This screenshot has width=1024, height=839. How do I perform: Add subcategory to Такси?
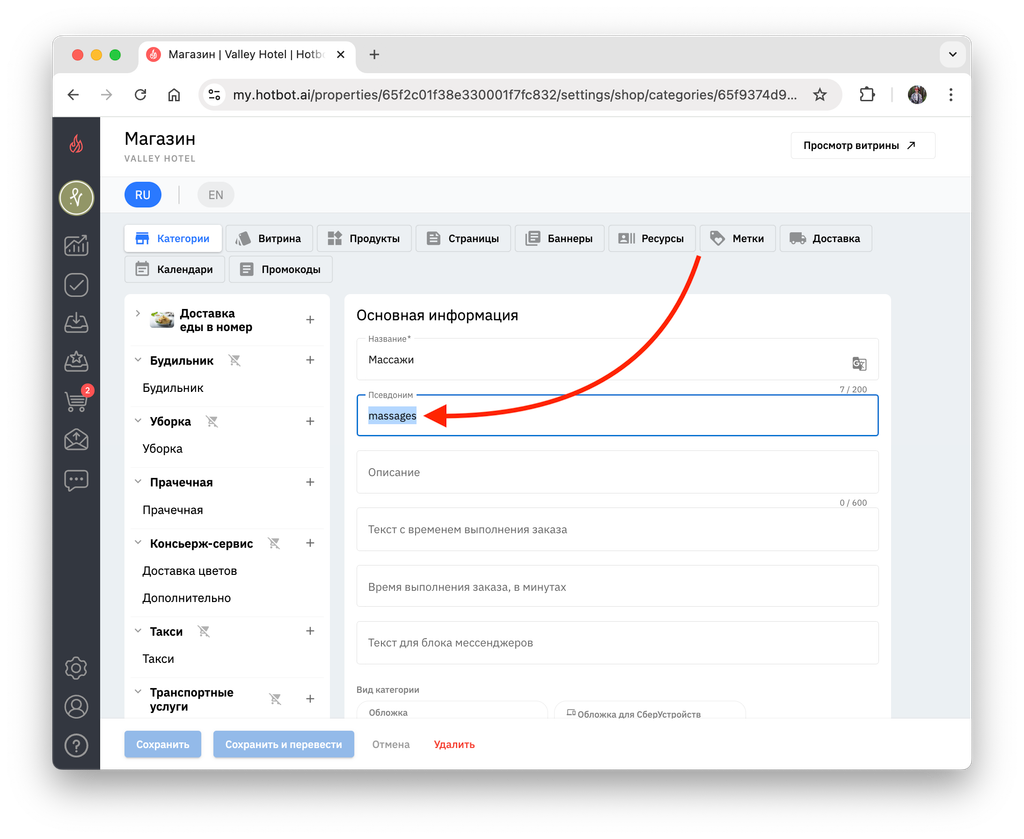point(310,631)
